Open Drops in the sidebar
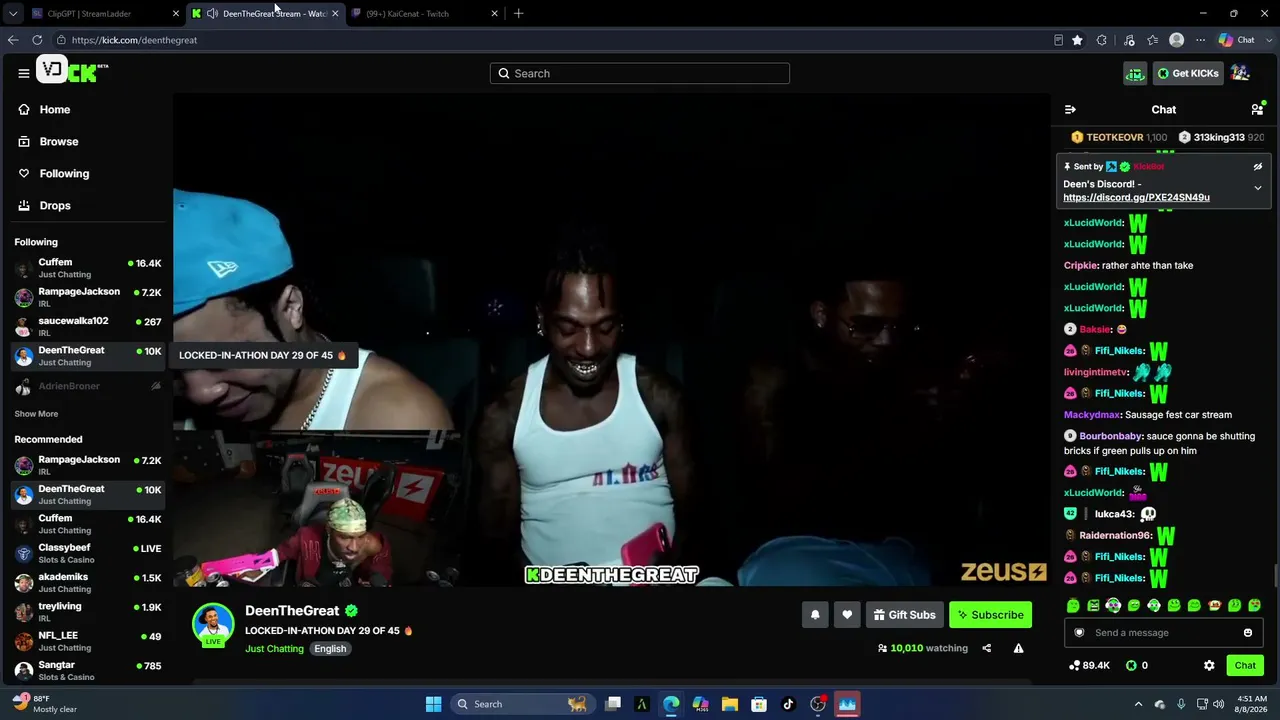This screenshot has height=720, width=1280. coord(55,205)
